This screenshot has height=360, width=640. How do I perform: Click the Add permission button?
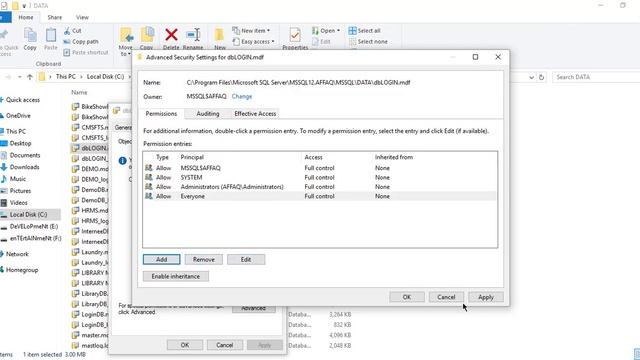pos(162,259)
